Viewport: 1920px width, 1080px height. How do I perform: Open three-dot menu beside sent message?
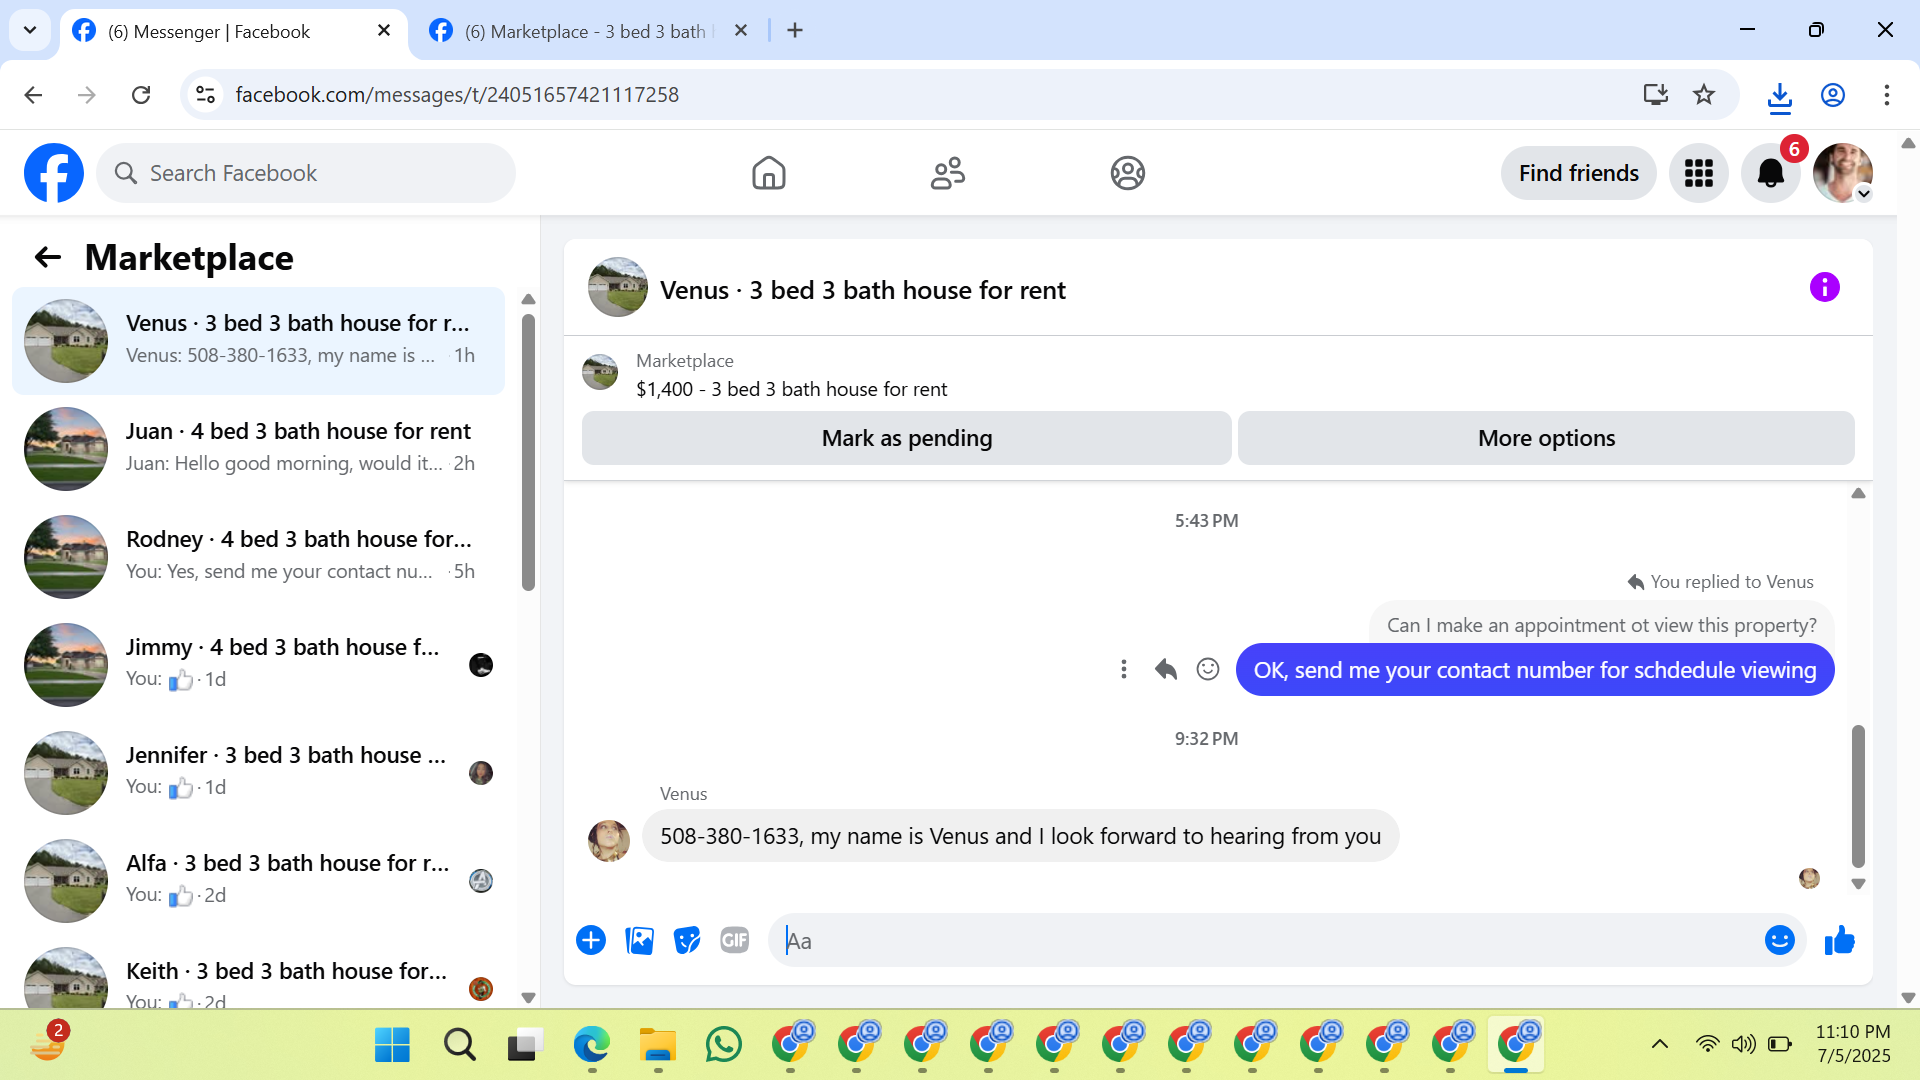click(x=1124, y=669)
